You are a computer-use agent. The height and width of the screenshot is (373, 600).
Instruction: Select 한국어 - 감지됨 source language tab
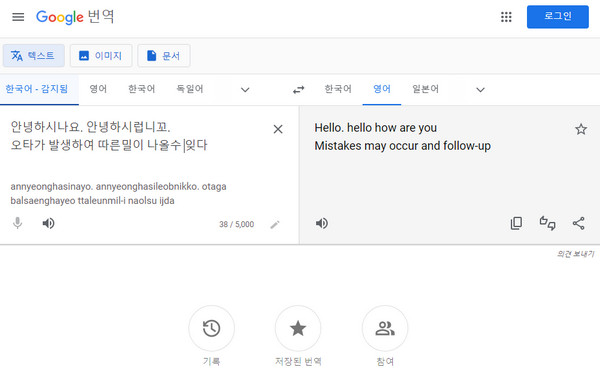37,89
